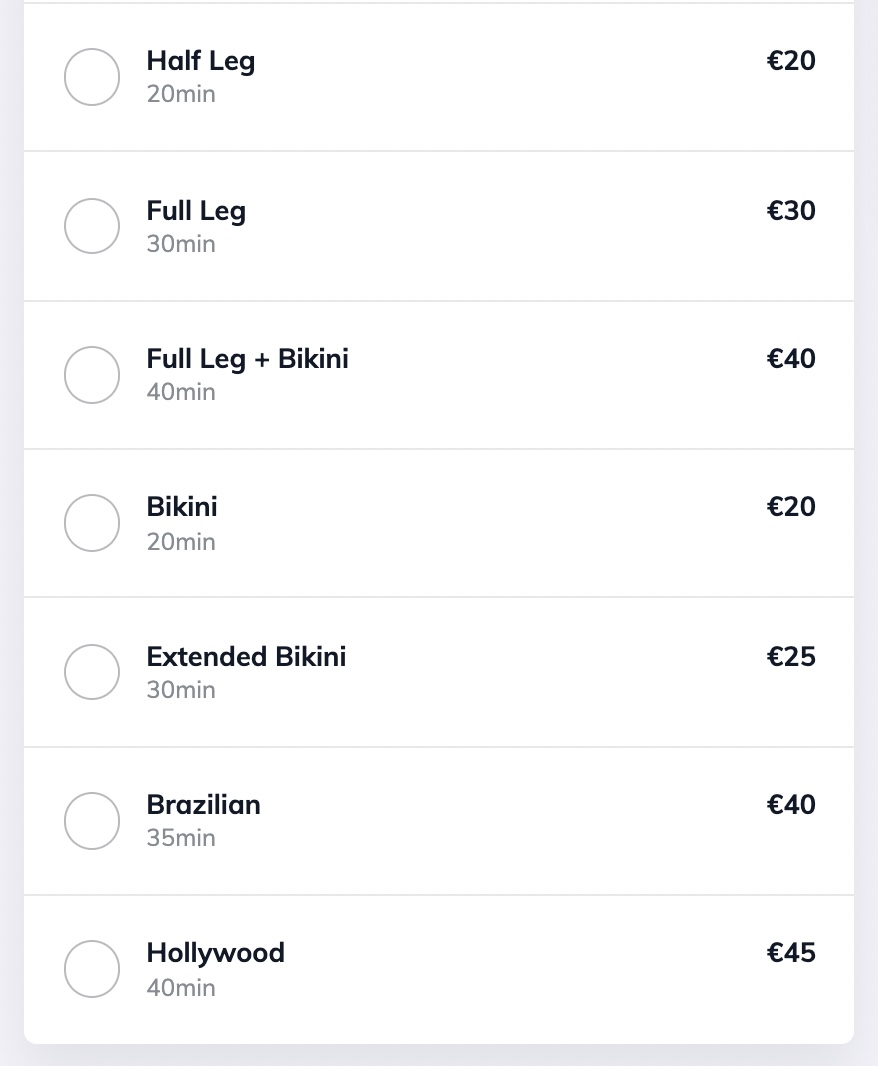Select the Half Leg radio button
This screenshot has height=1066, width=878.
pos(92,77)
